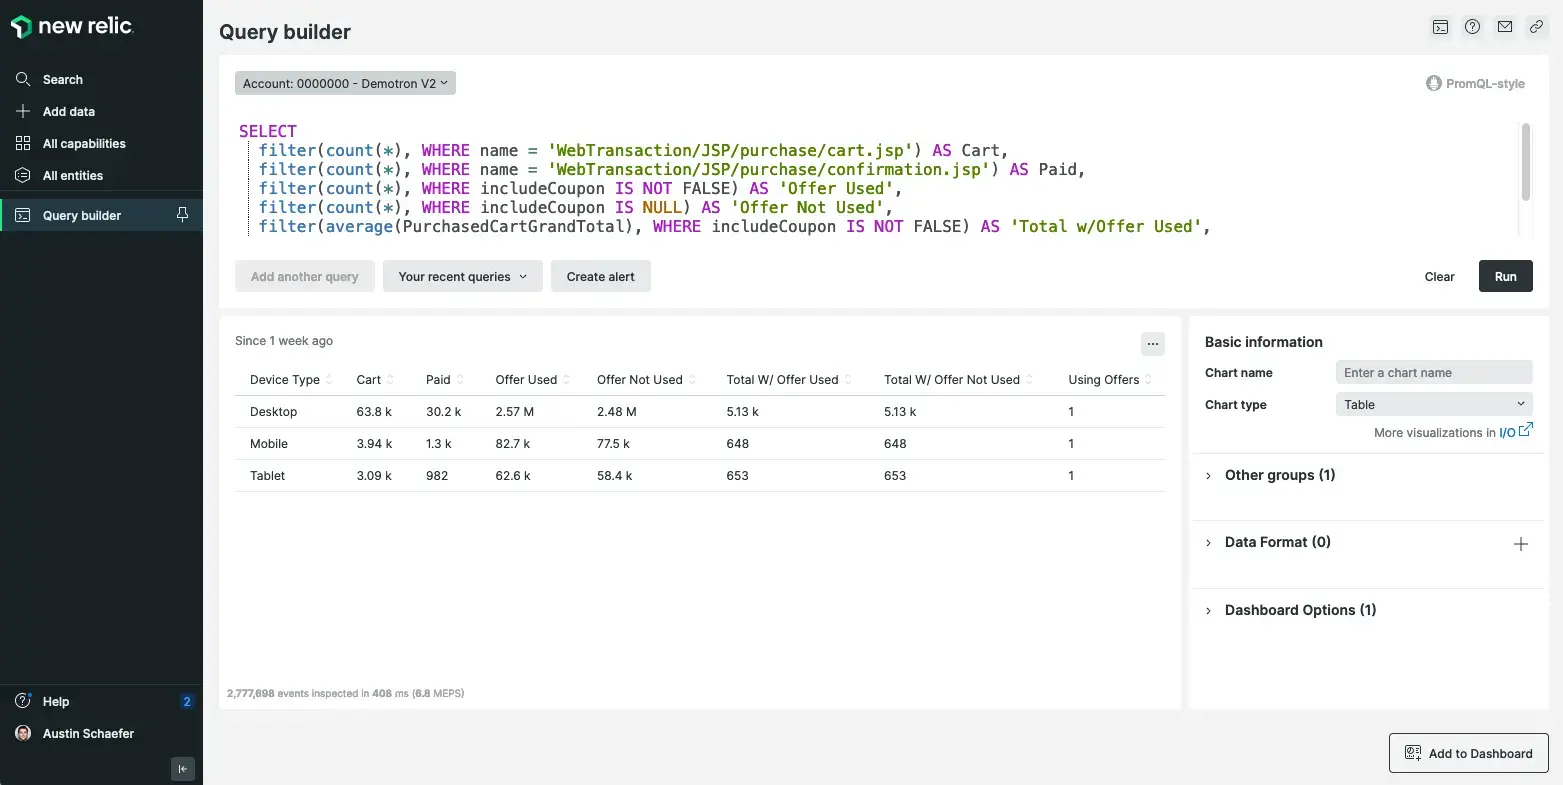Click the query editor vertical scrollbar
1563x785 pixels.
(x=1525, y=162)
